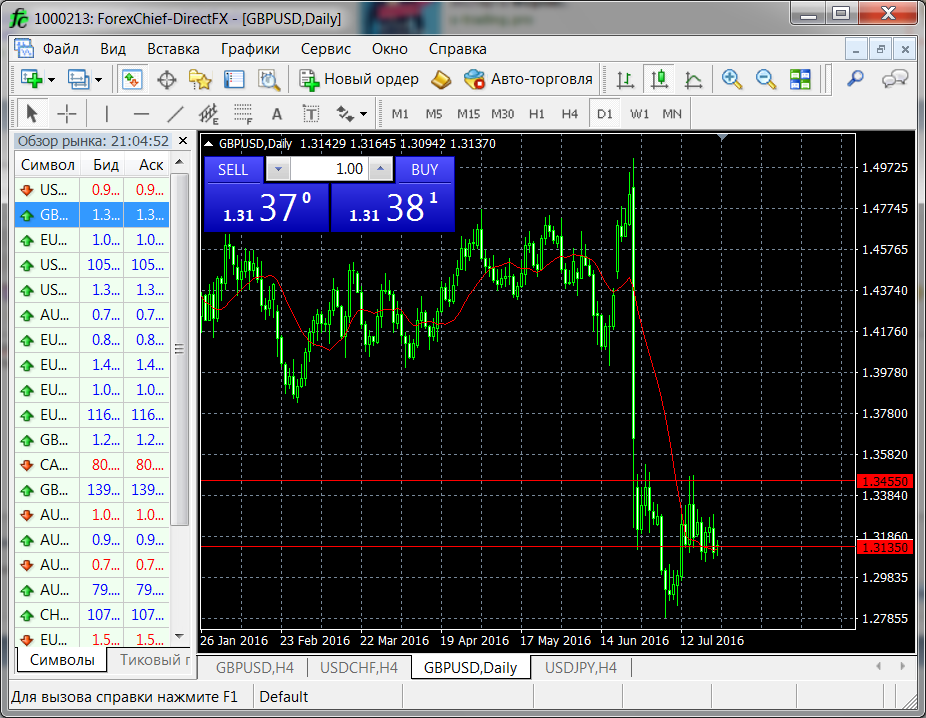Select the text label tool
Image resolution: width=926 pixels, height=718 pixels.
pyautogui.click(x=311, y=113)
